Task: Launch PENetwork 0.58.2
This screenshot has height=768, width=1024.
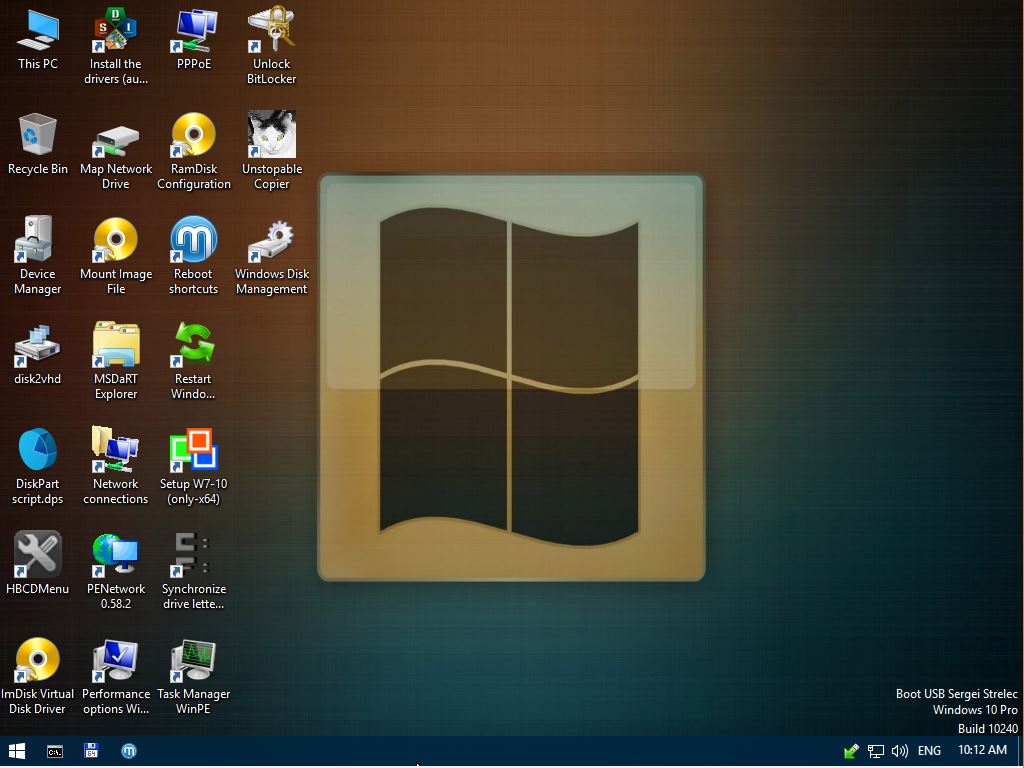Action: click(115, 555)
